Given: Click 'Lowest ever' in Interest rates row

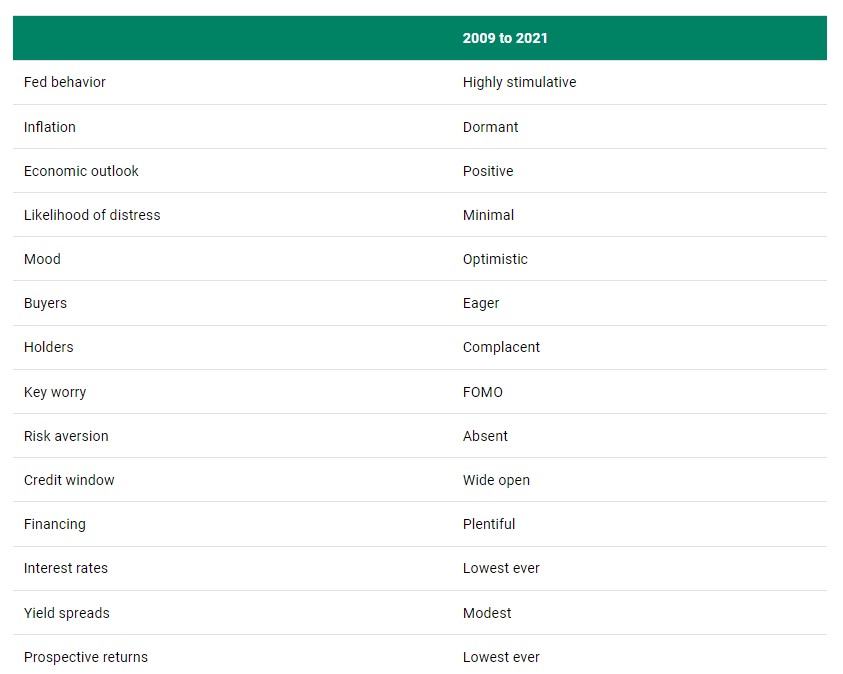Looking at the screenshot, I should pyautogui.click(x=501, y=568).
